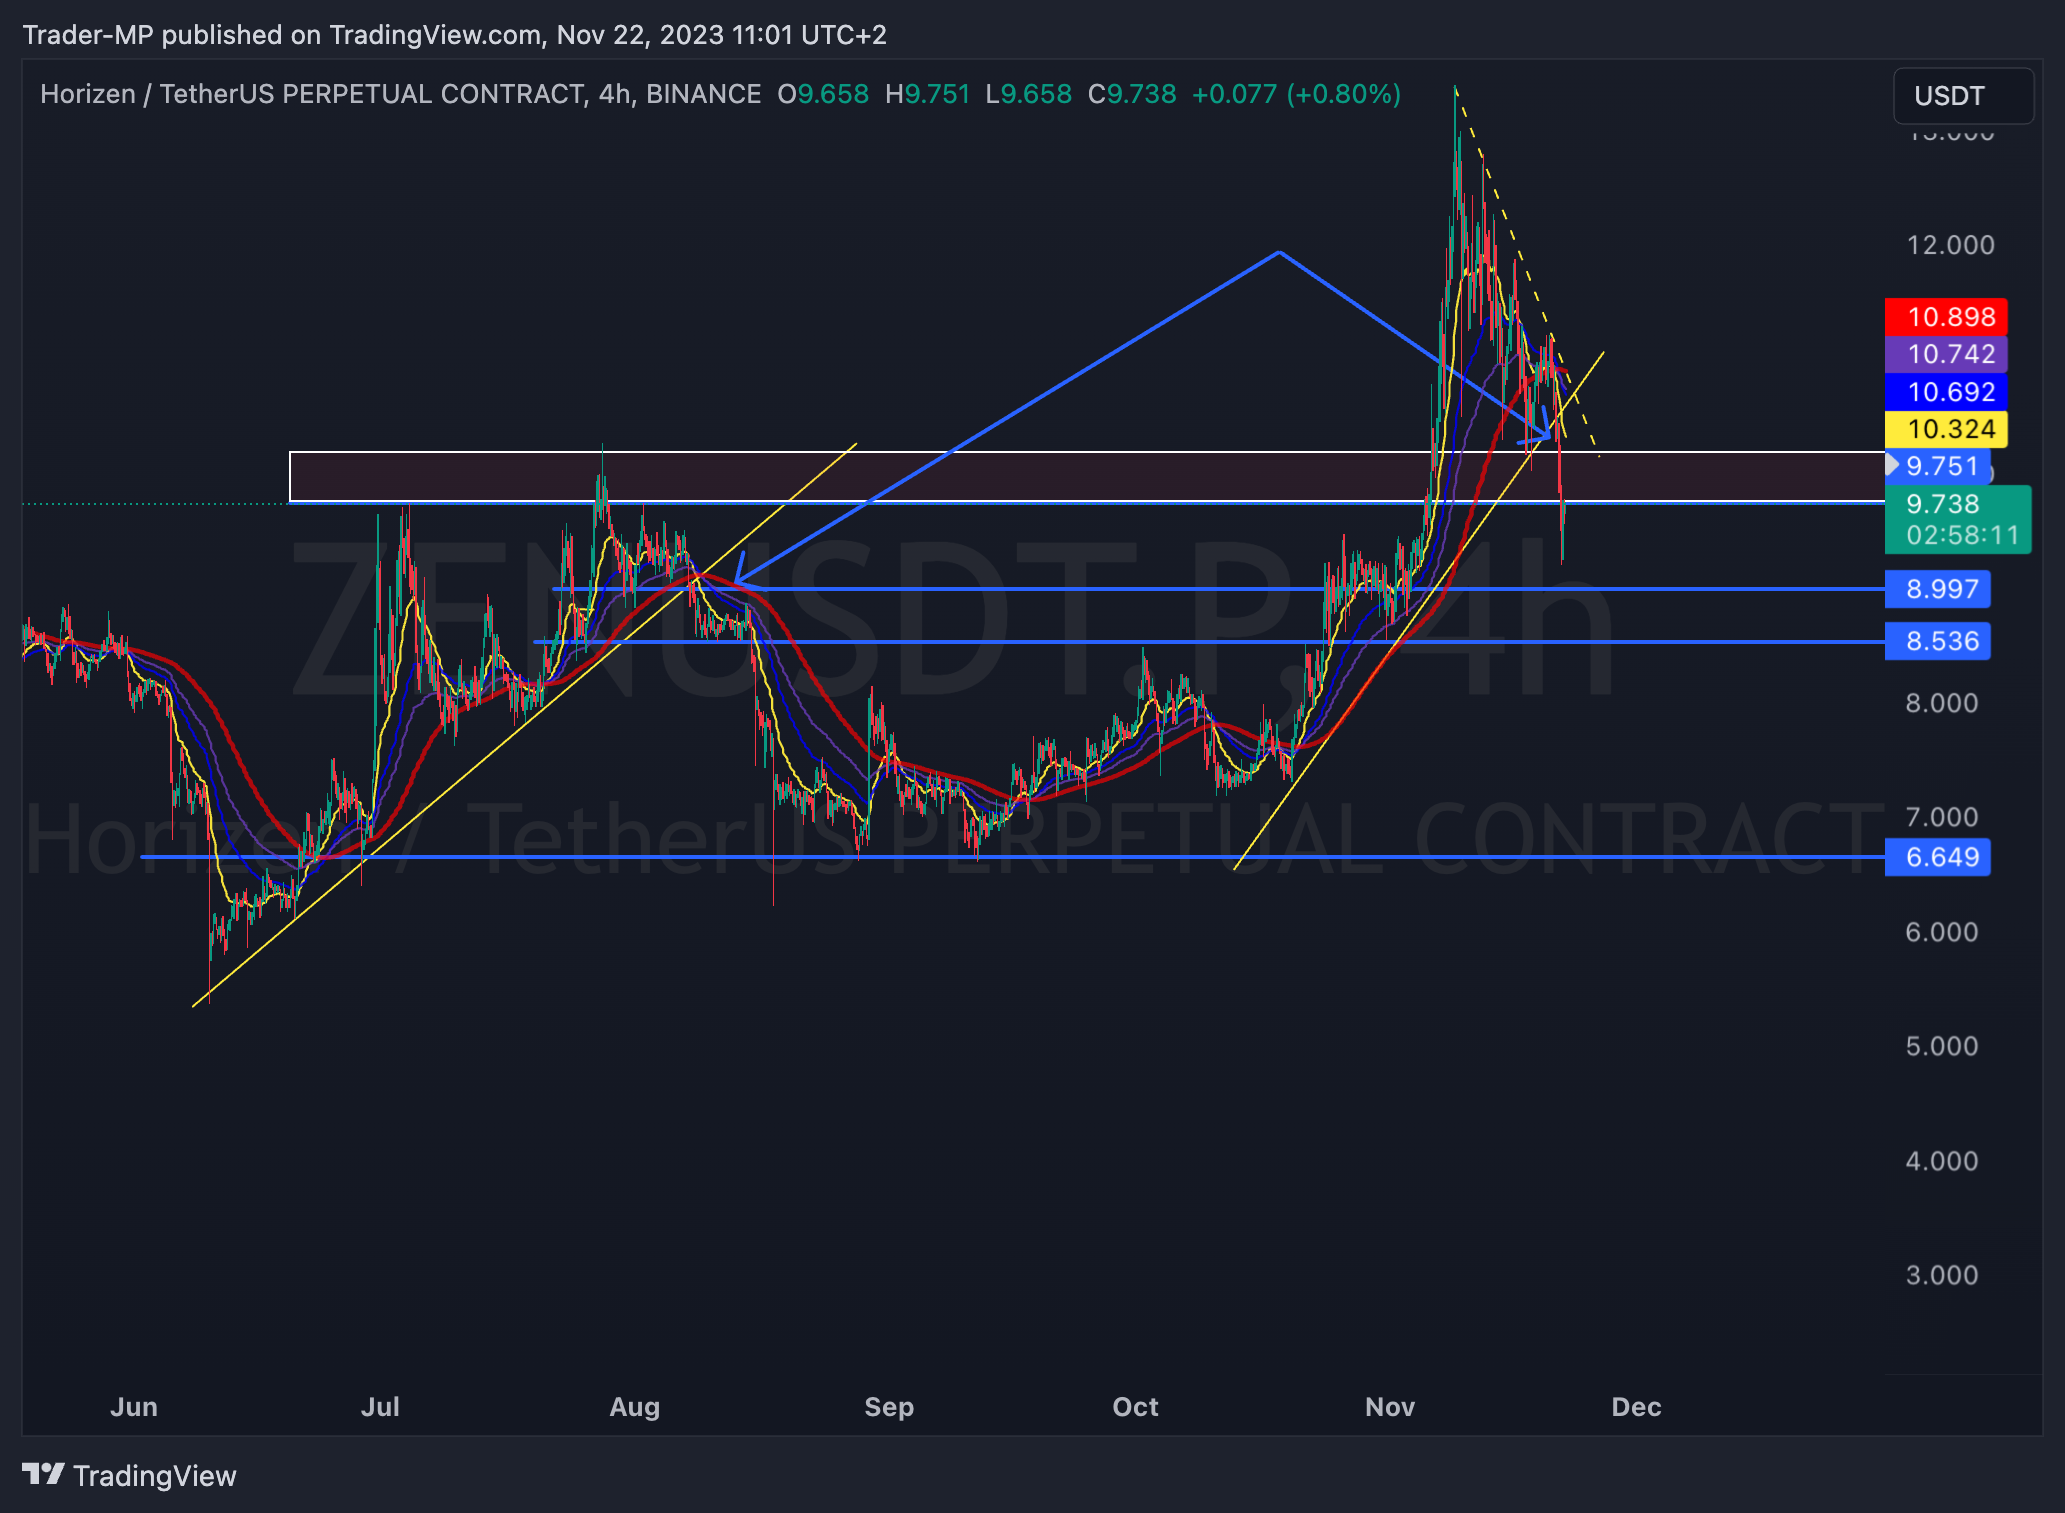Click the Sep label on time axis

(x=889, y=1407)
